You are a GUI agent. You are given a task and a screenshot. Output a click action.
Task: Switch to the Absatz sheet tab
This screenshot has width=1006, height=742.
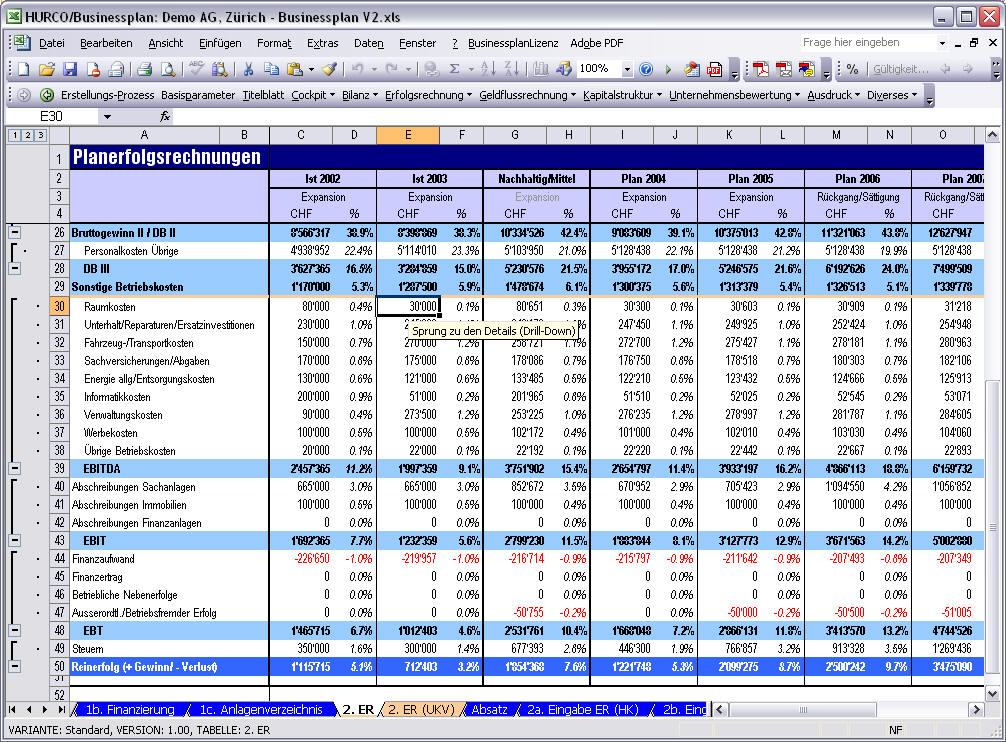pyautogui.click(x=490, y=709)
